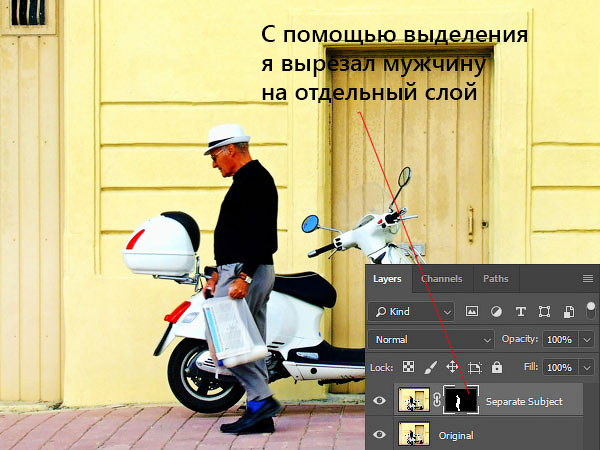The image size is (600, 450).
Task: Filter for adjustment layers icon
Action: point(496,312)
